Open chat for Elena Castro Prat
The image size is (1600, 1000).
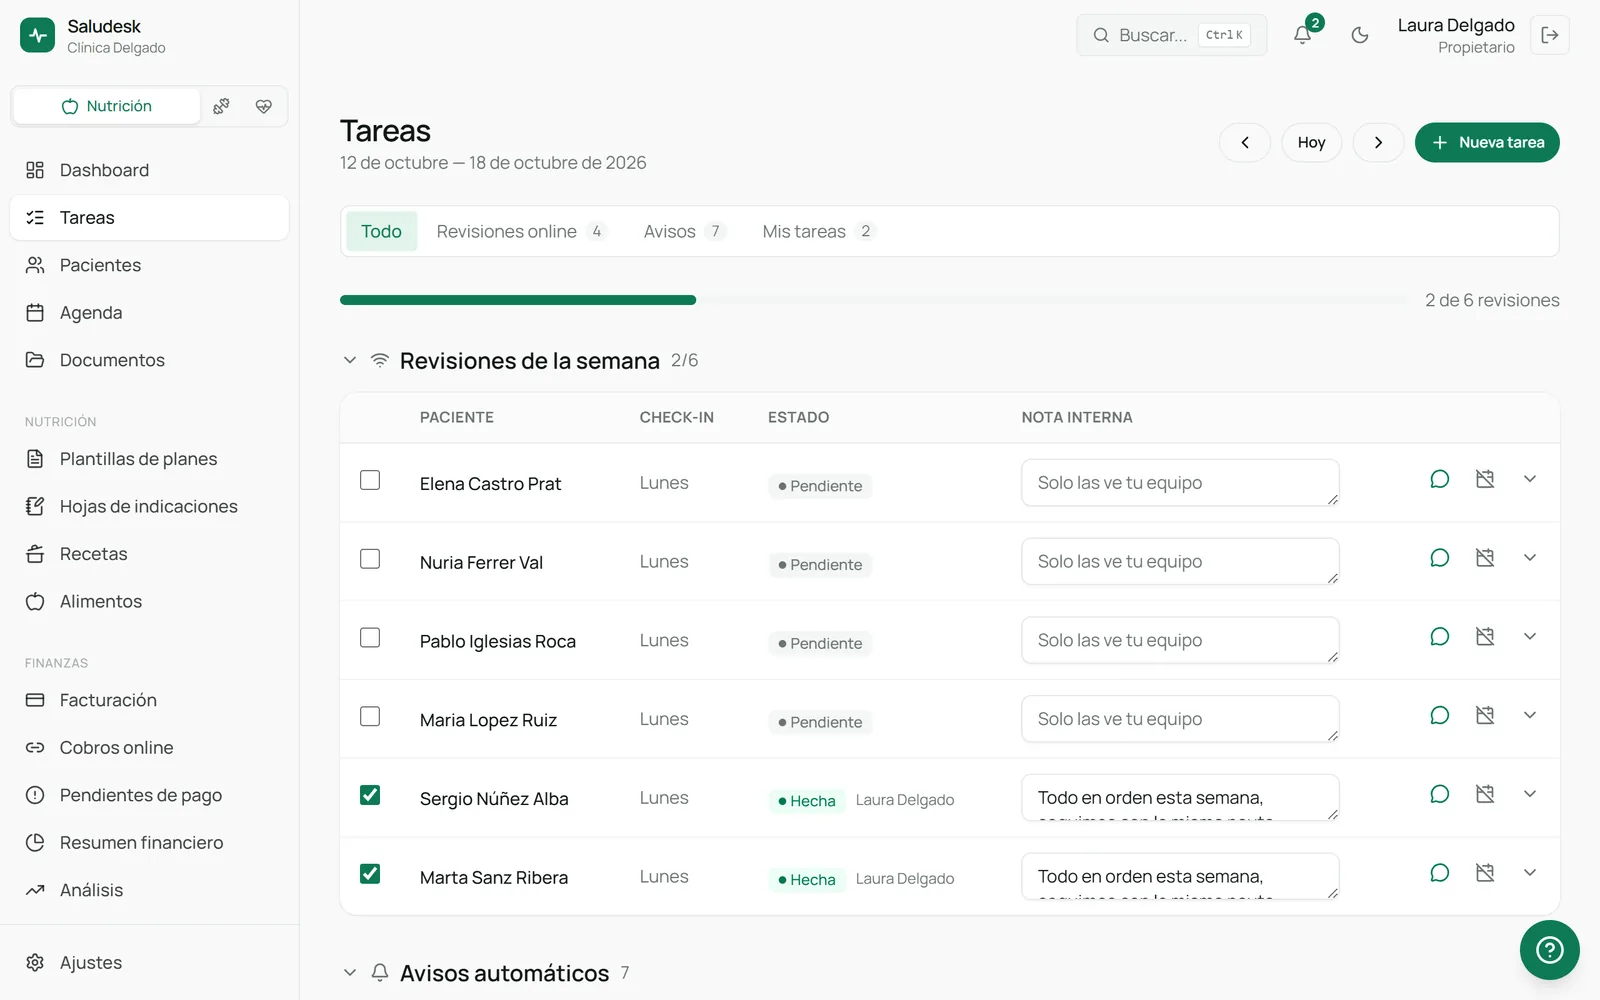click(1439, 479)
